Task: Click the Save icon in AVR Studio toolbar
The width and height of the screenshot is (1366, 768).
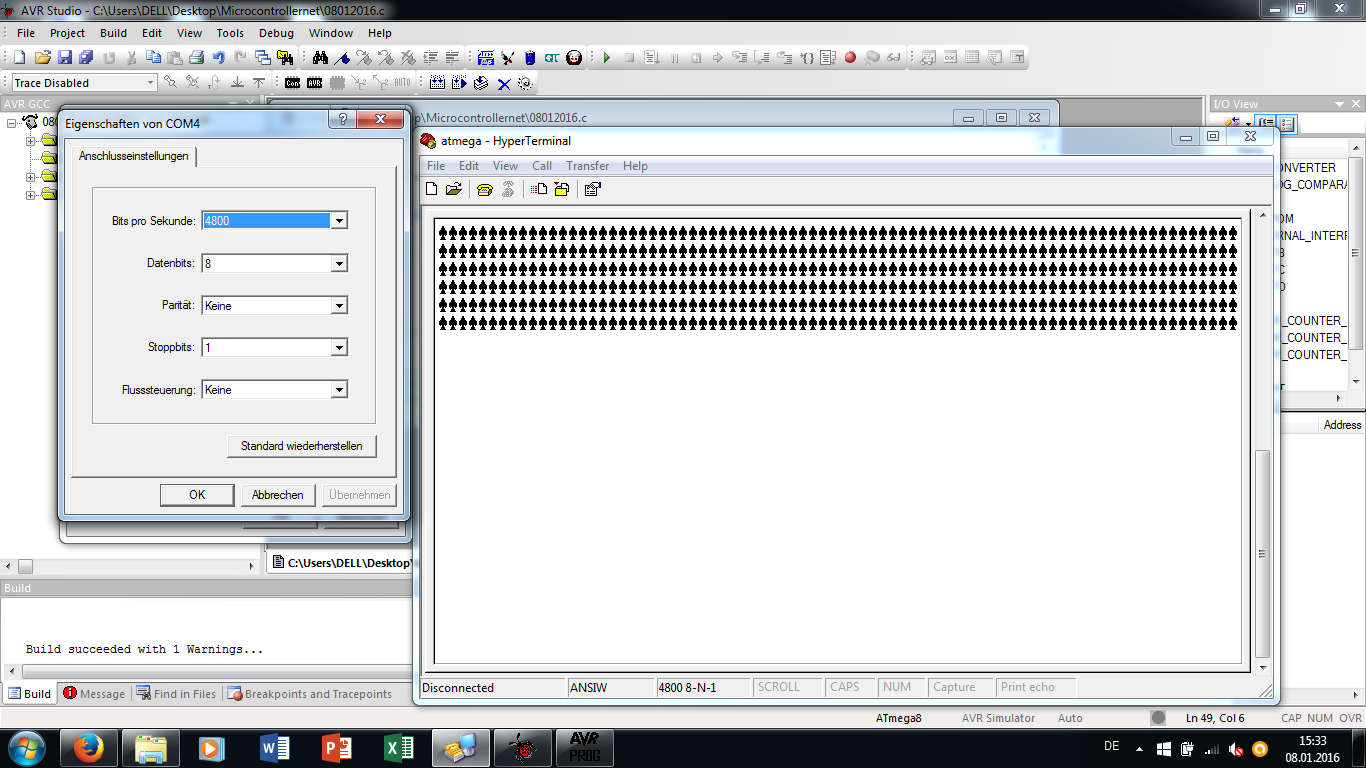Action: coord(64,58)
